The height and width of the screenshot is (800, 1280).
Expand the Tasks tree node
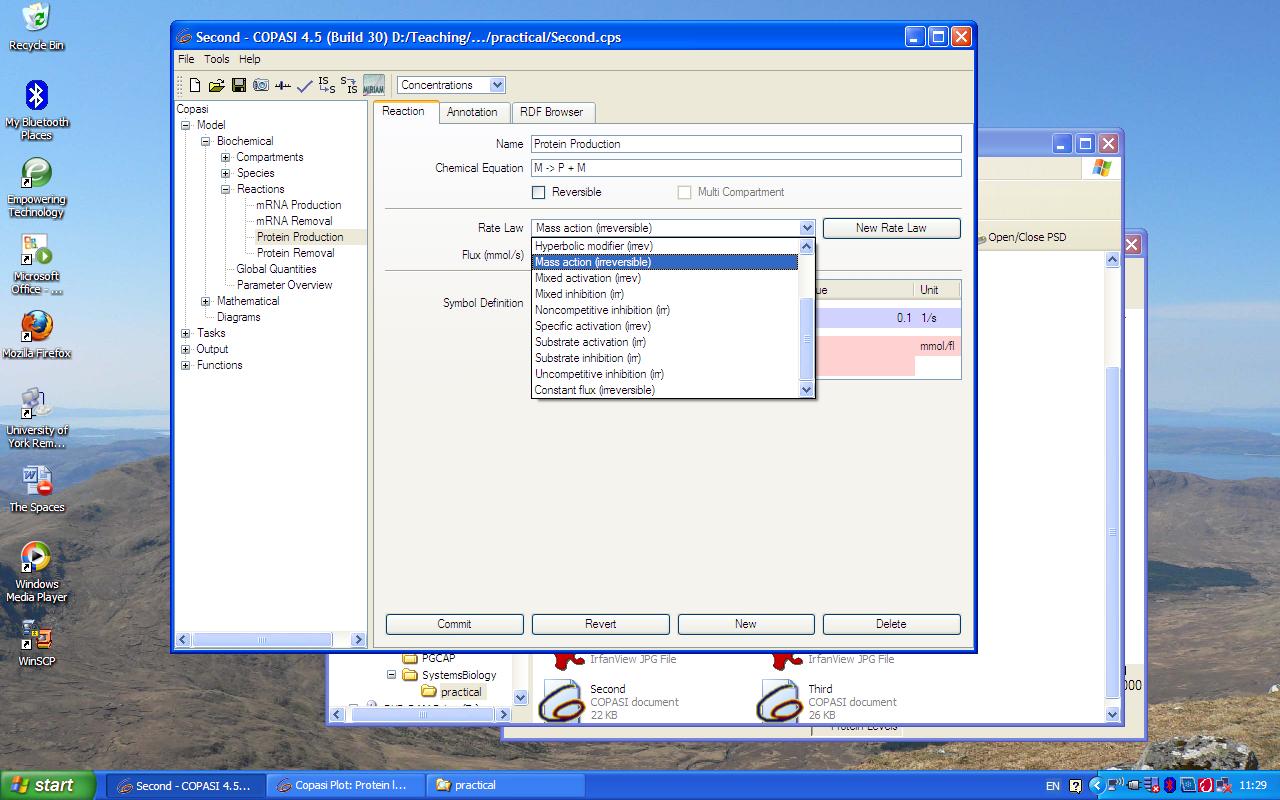pos(186,333)
